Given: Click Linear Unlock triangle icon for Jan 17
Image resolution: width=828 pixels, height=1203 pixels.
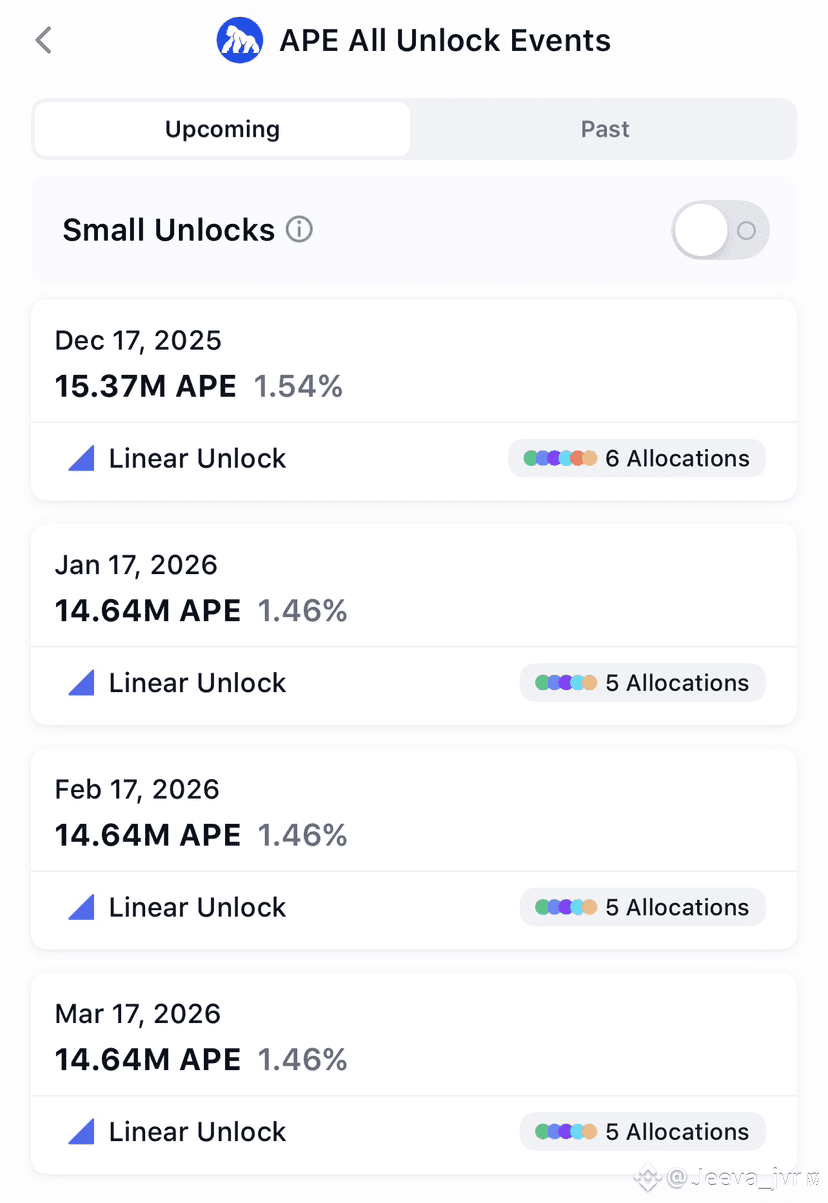Looking at the screenshot, I should point(81,683).
